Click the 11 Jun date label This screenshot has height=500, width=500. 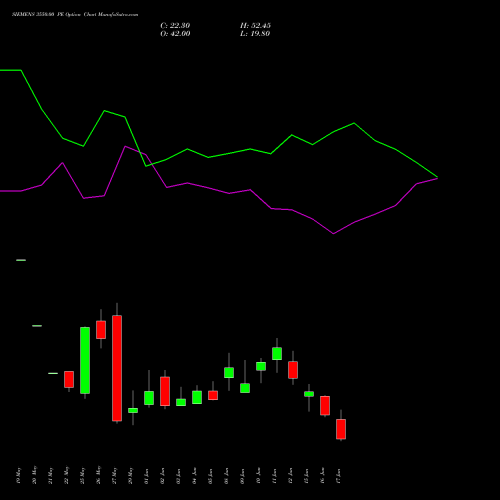pos(274,476)
